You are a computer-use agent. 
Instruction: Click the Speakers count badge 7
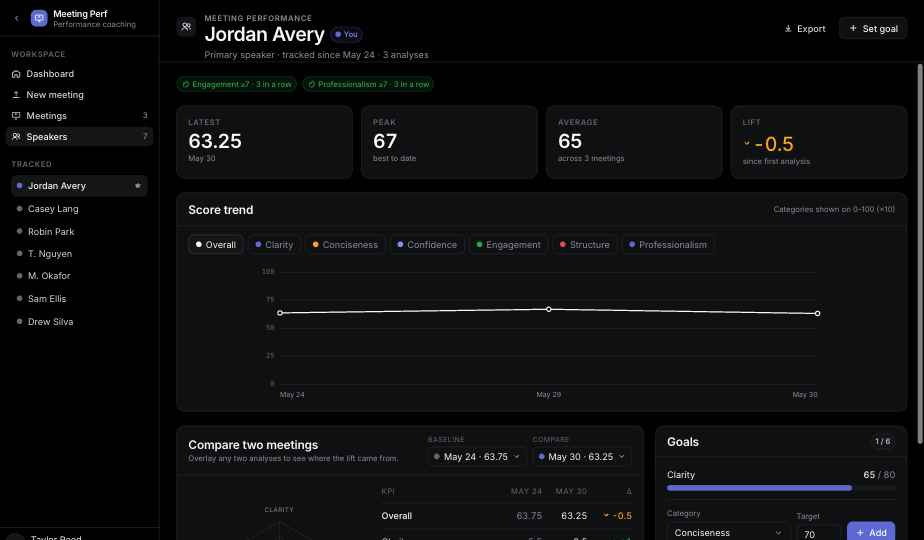click(x=145, y=137)
